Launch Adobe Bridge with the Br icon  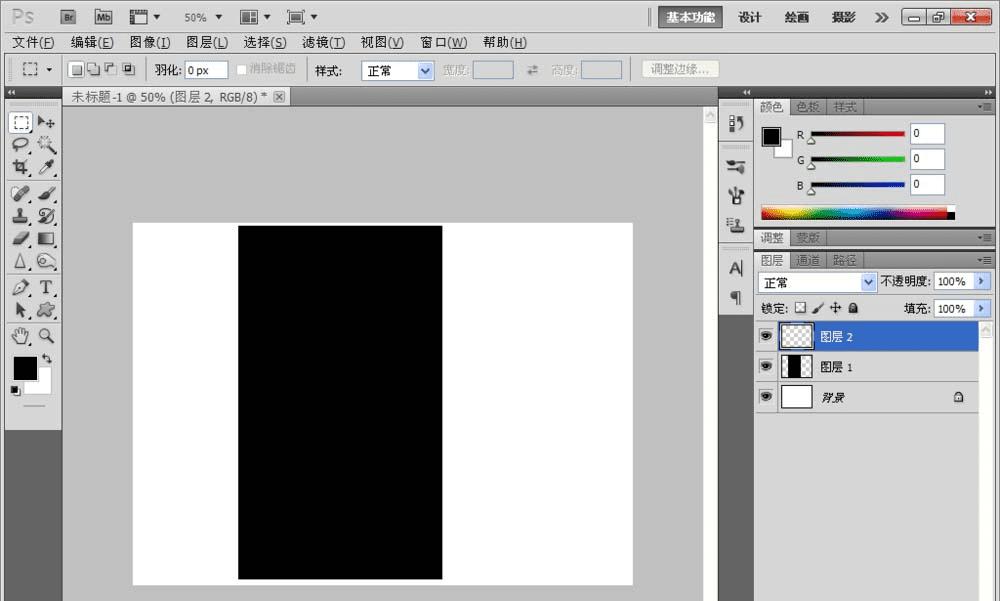(x=69, y=17)
